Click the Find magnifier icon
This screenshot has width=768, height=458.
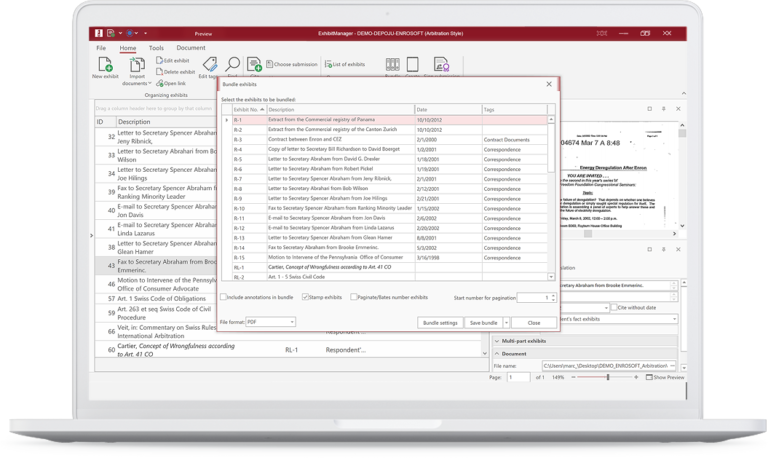point(233,64)
